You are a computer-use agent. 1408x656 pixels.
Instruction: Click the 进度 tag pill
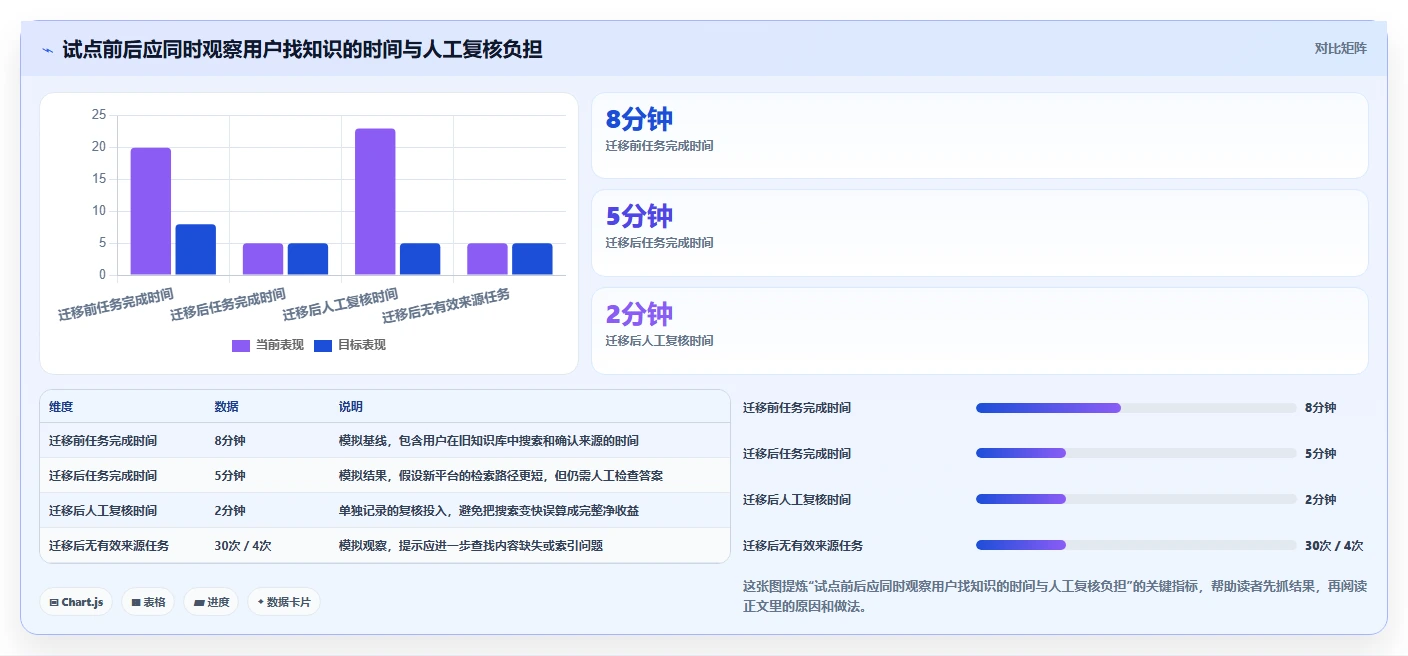(x=211, y=602)
